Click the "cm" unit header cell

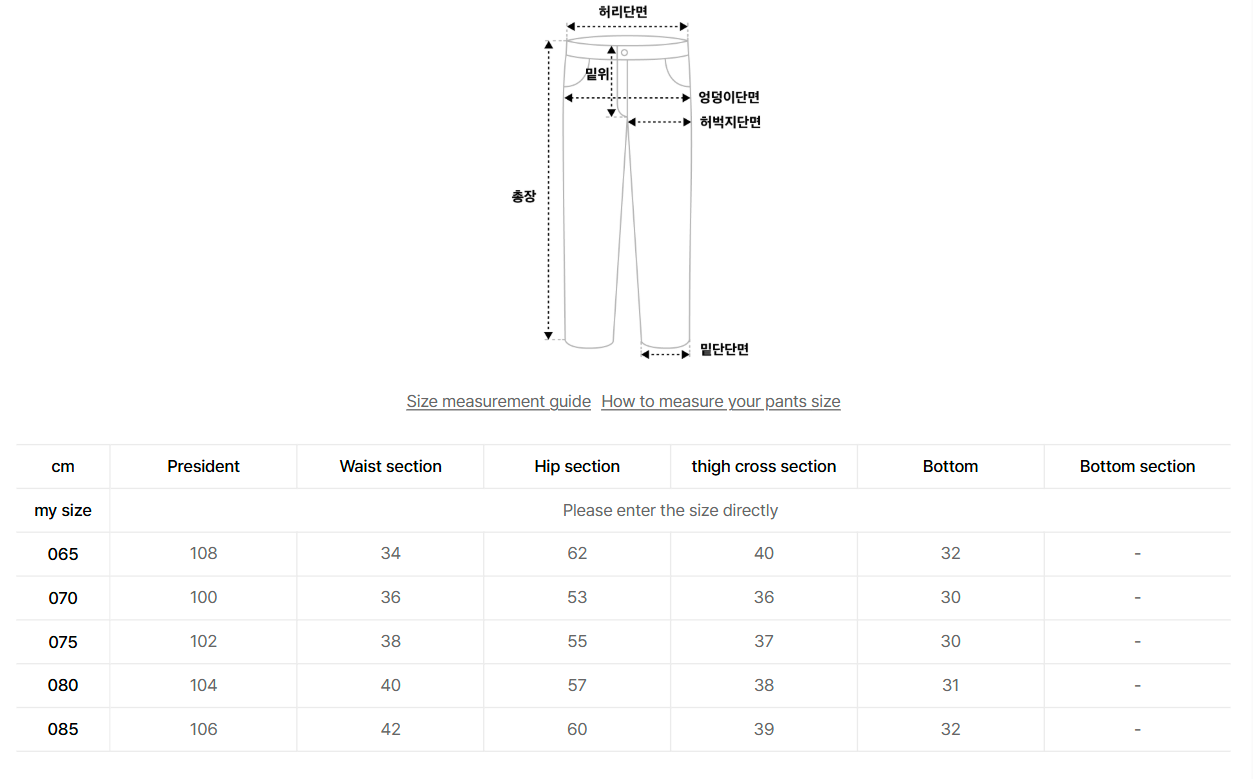click(x=63, y=467)
